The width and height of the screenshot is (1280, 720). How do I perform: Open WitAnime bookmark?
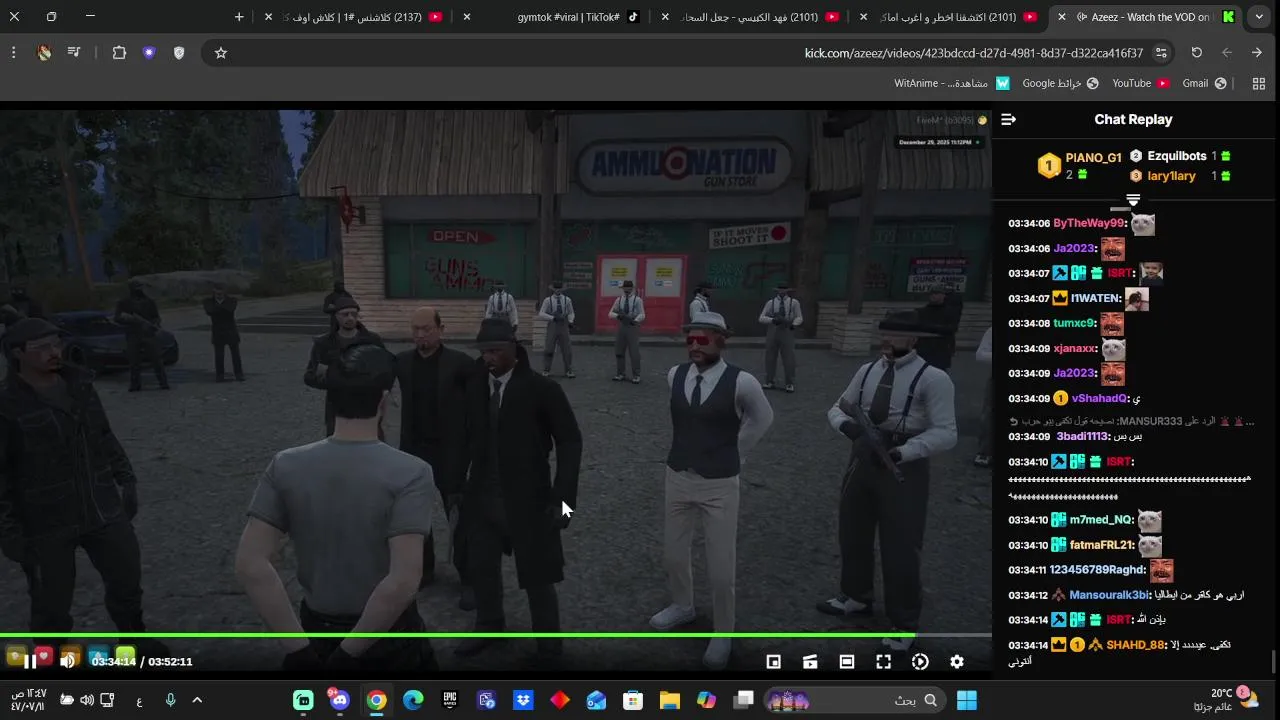pyautogui.click(x=952, y=83)
